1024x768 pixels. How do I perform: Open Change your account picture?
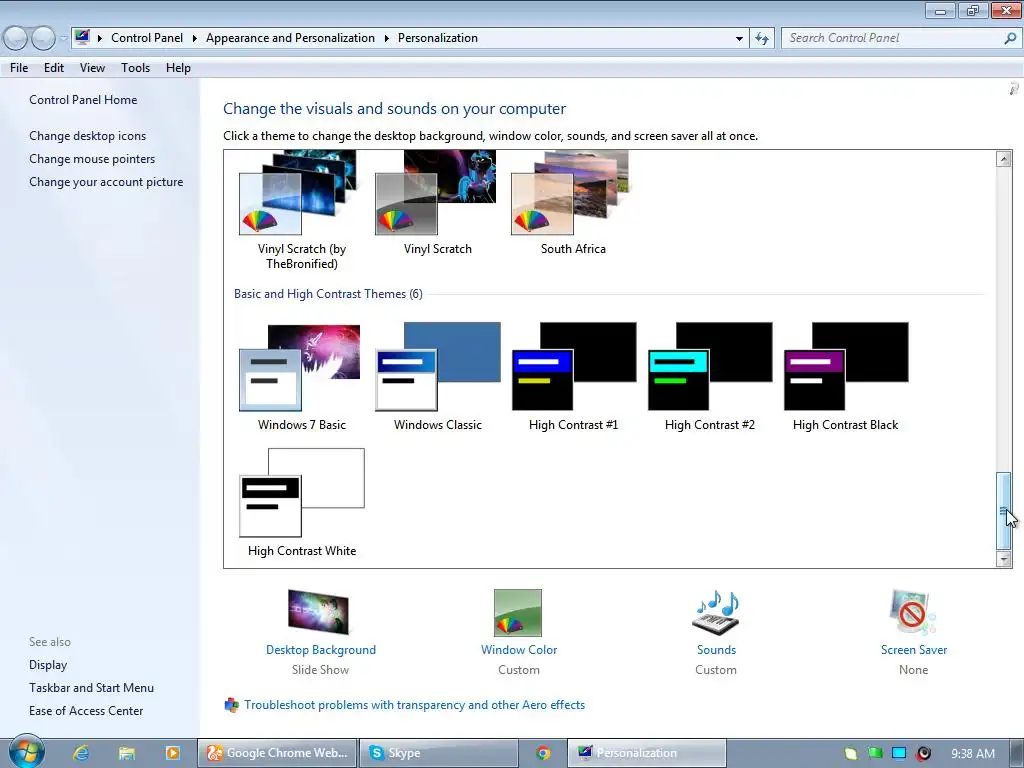click(x=106, y=182)
